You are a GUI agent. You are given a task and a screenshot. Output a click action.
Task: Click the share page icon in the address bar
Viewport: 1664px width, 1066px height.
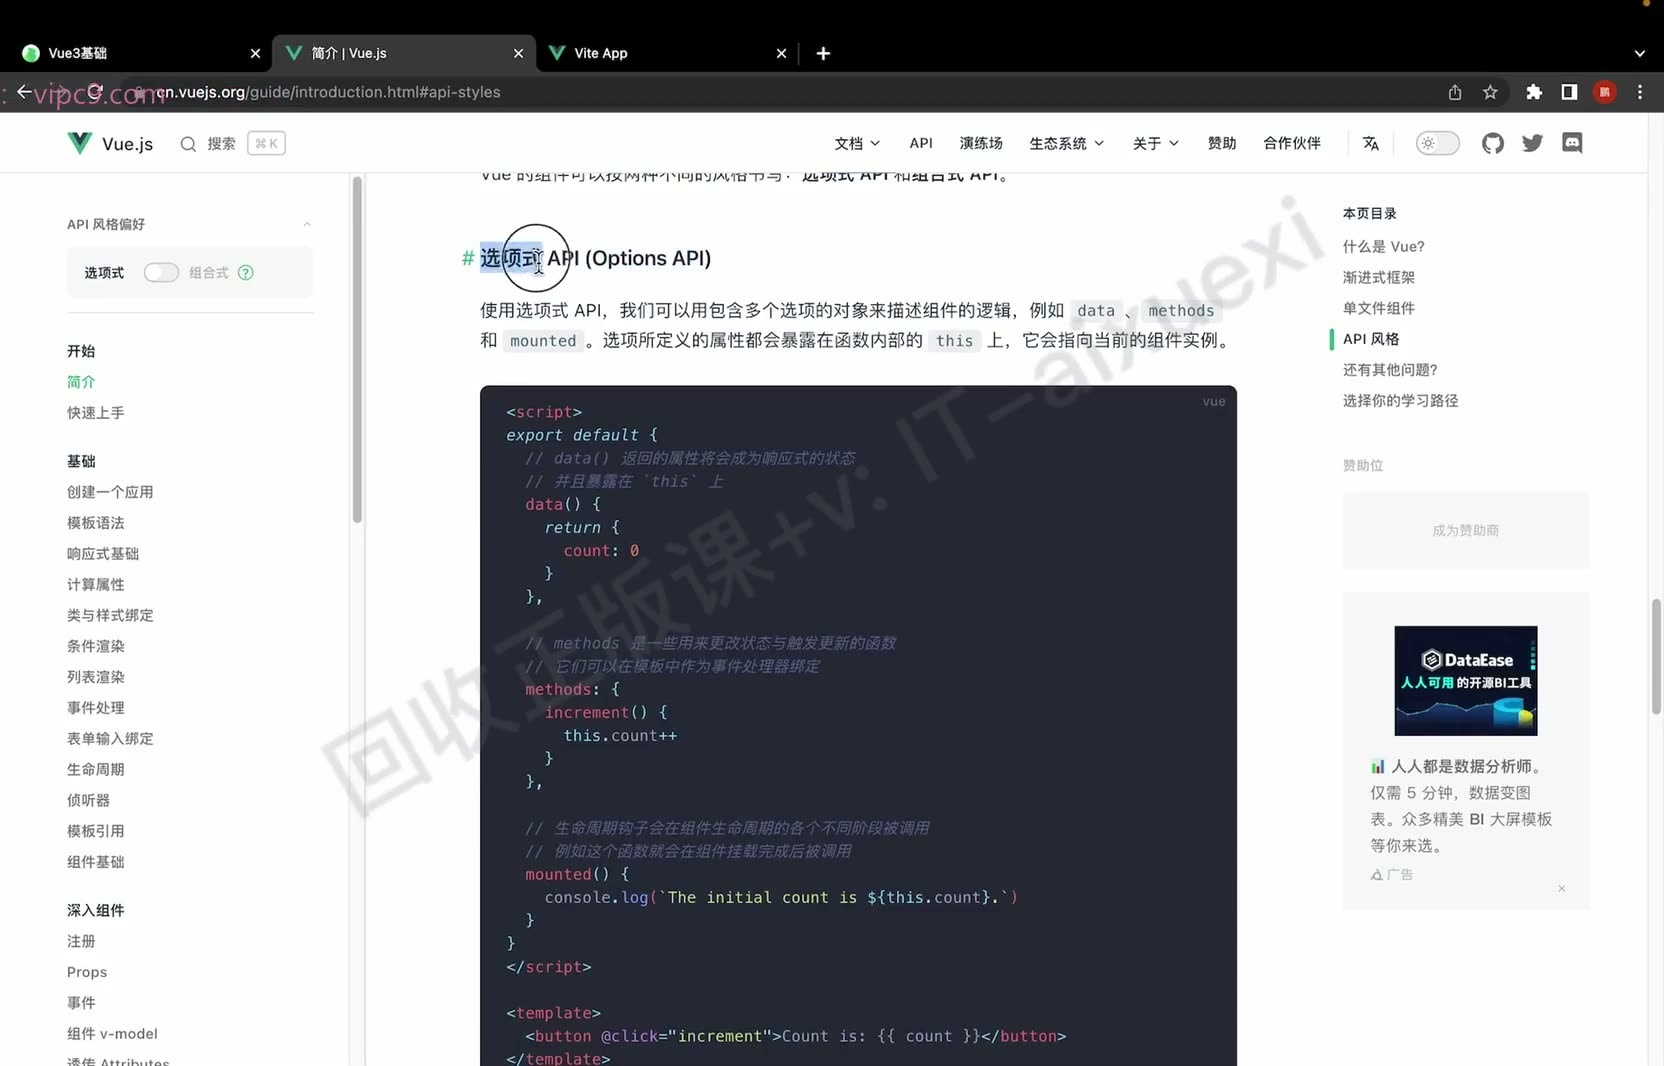coord(1455,92)
